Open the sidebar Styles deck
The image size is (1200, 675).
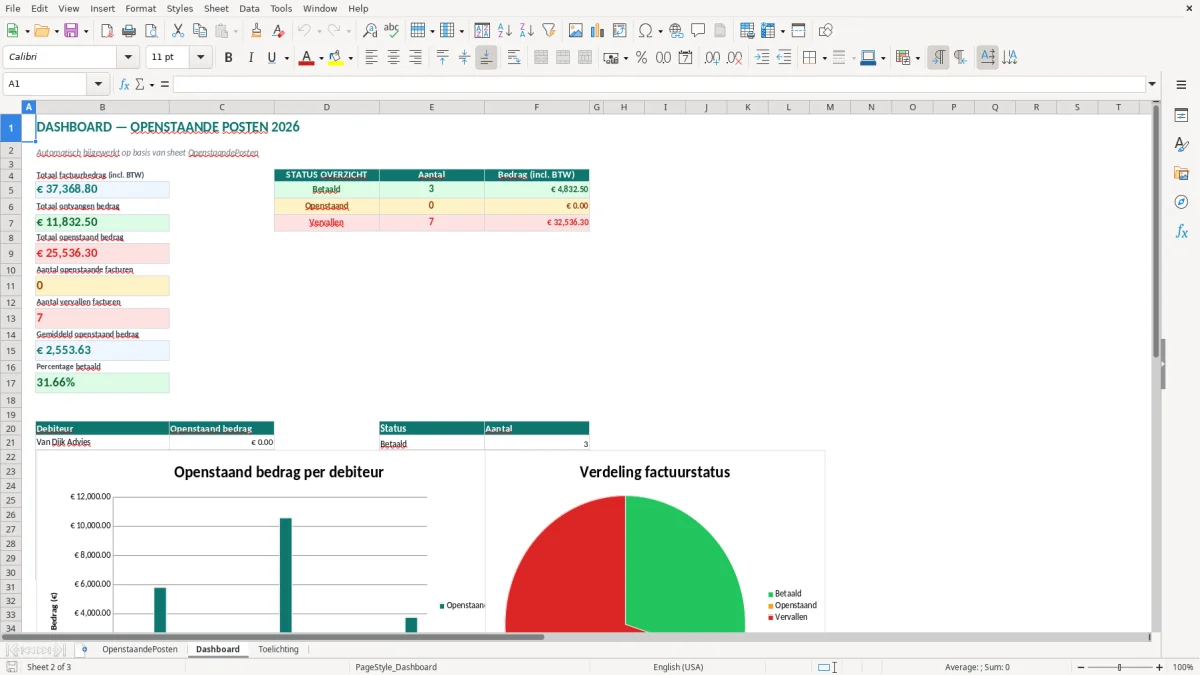pos(1181,145)
